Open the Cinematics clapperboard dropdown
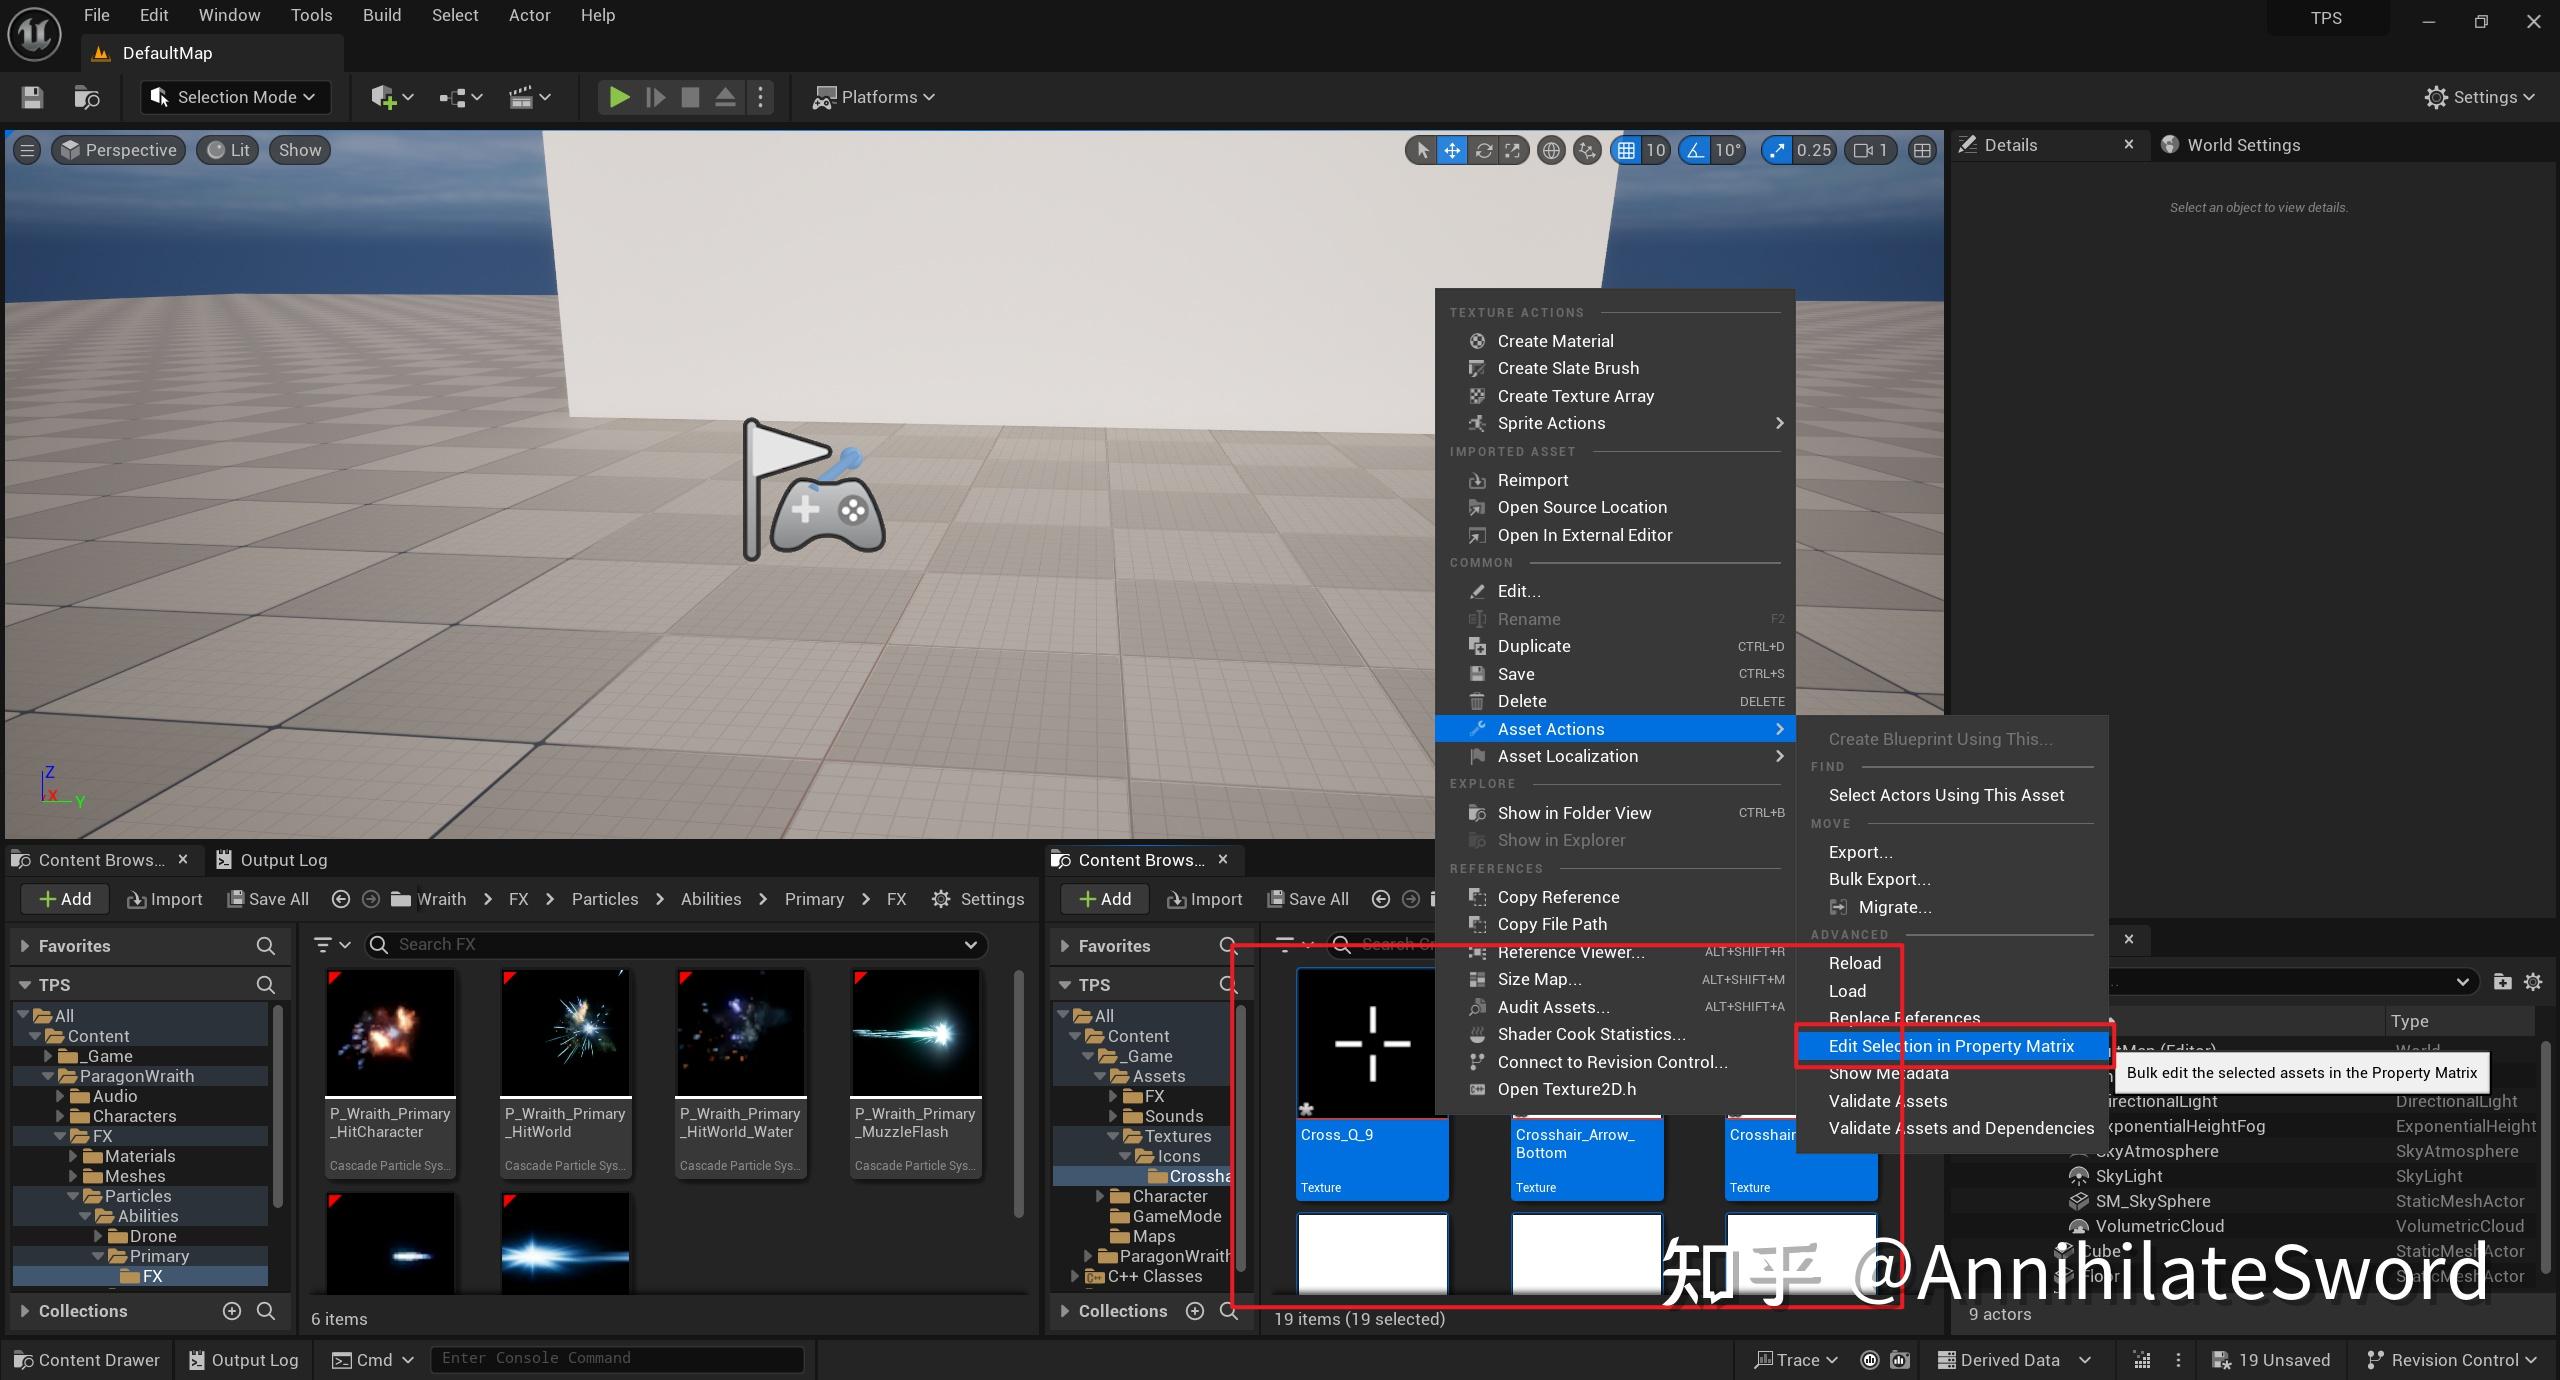 [529, 97]
